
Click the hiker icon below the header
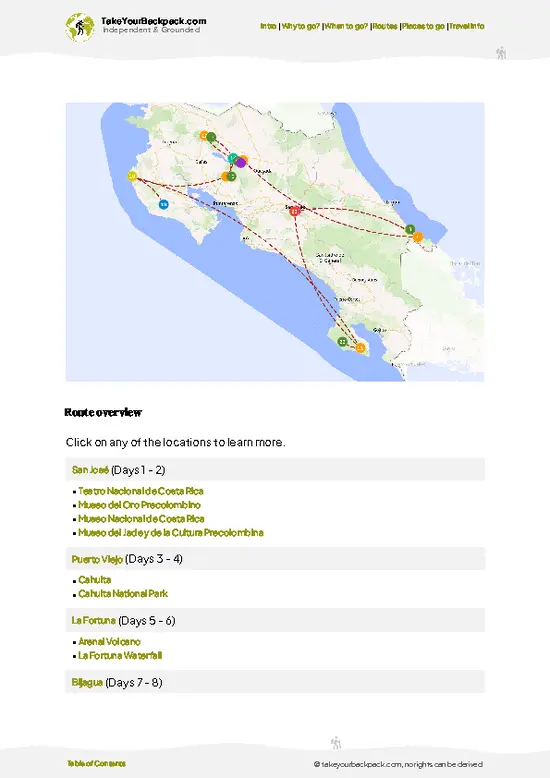pyautogui.click(x=501, y=53)
